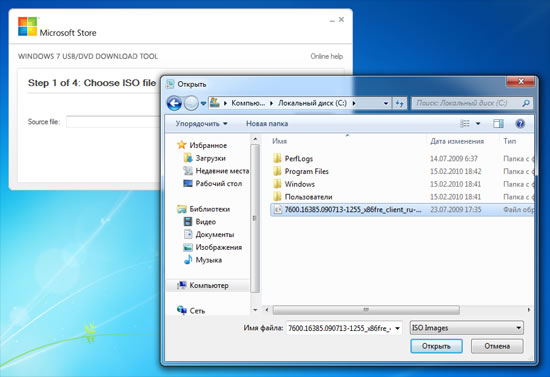Click Online help link in the Download Tool window

(x=327, y=56)
